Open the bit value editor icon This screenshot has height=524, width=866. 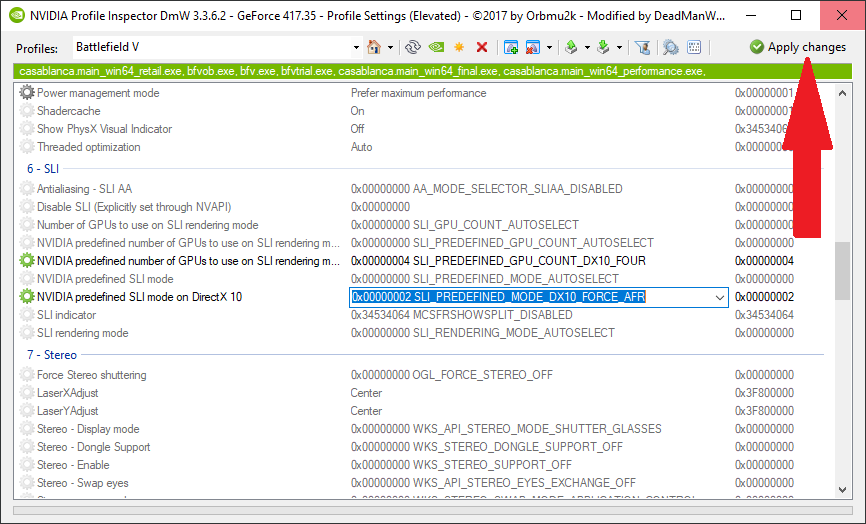(694, 47)
